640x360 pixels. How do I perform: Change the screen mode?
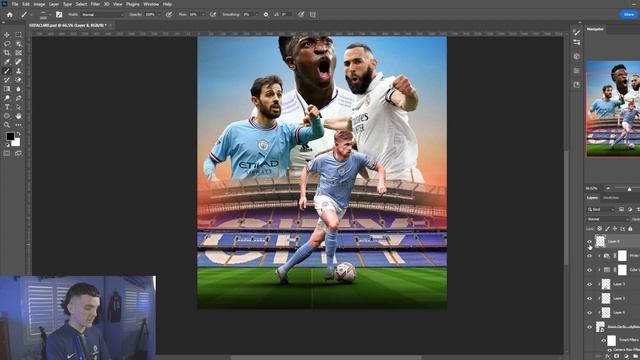[18, 153]
